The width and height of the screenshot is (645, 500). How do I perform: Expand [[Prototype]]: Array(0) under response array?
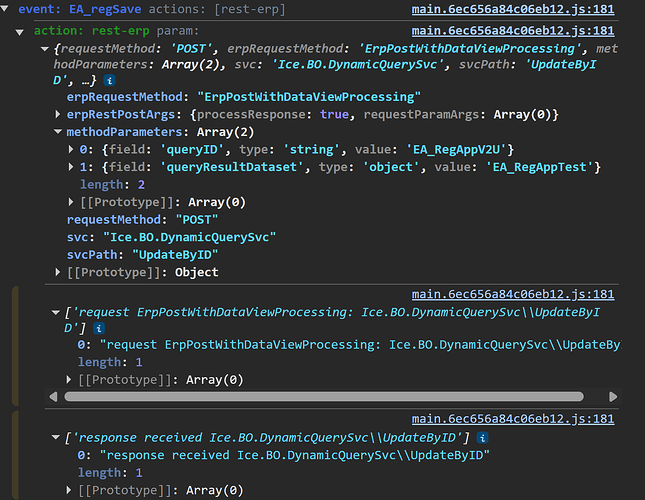point(70,490)
